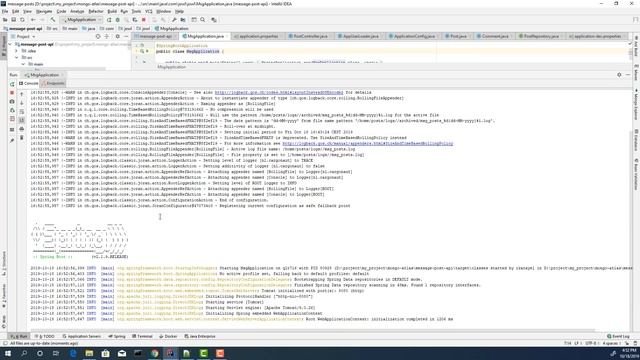Open the MsgApplication run configuration dropdown
Screen dimensions: 640x360
click(x=82, y=20)
